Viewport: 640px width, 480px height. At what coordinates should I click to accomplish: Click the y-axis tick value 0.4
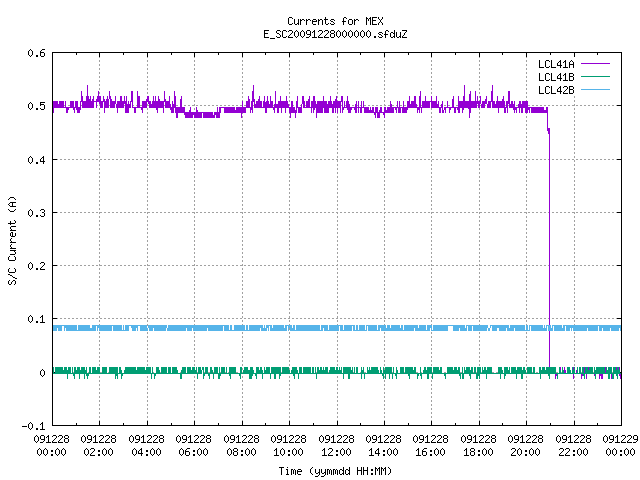click(x=37, y=160)
